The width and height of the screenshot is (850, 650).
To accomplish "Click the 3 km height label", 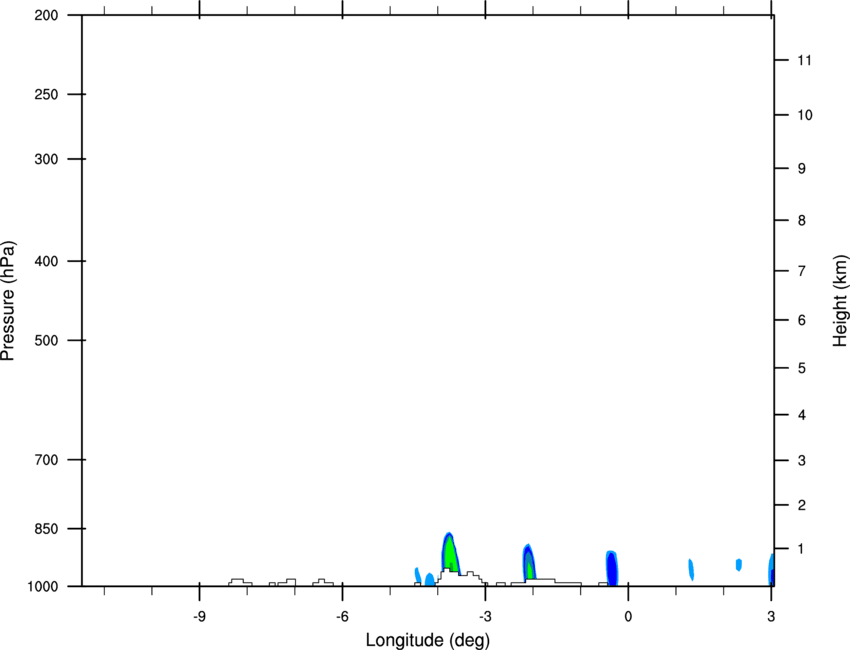I will coord(802,461).
